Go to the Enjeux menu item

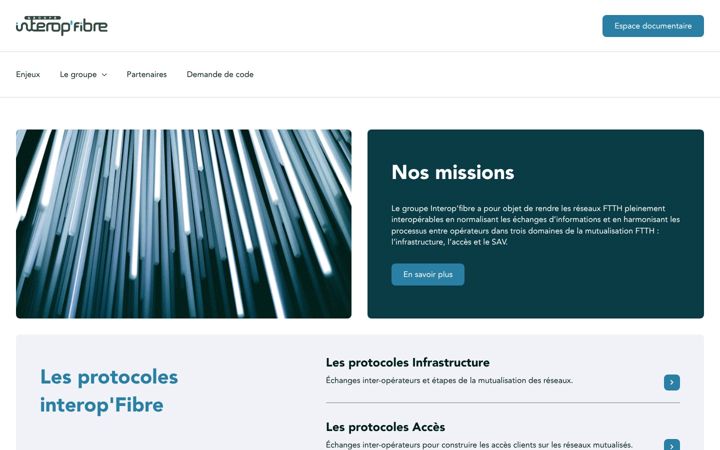point(28,74)
